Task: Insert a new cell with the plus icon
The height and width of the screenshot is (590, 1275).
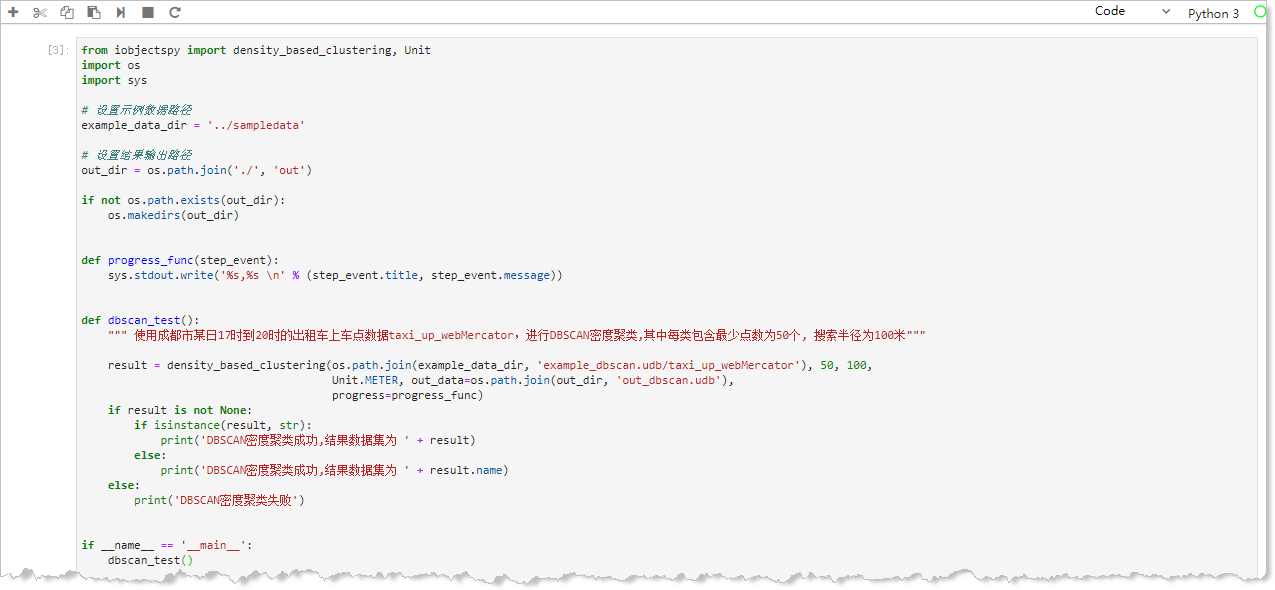Action: (14, 13)
